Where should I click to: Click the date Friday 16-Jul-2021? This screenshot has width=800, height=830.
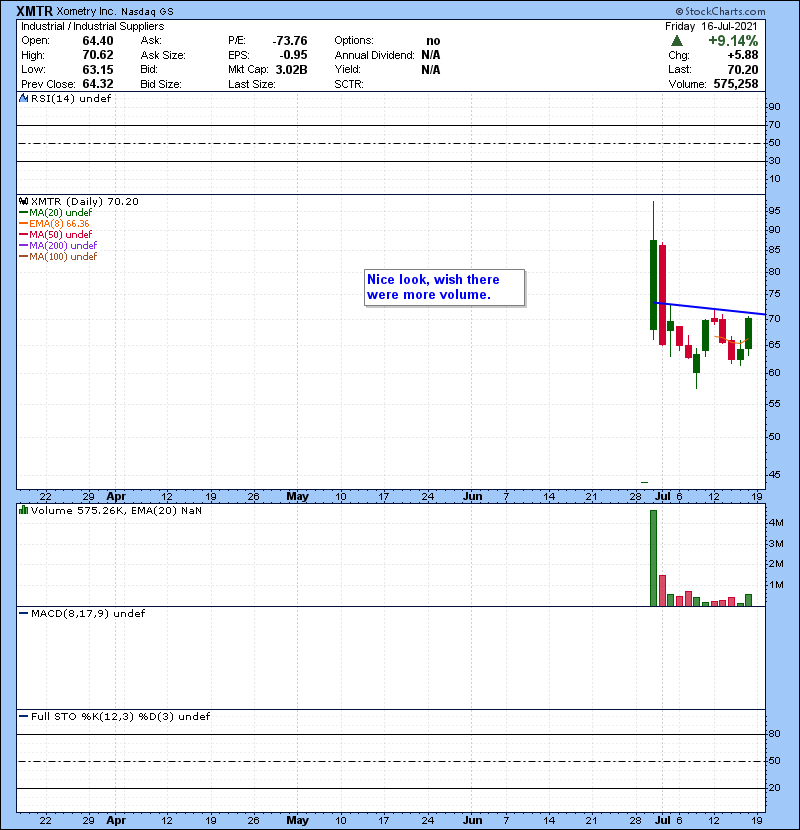(x=711, y=26)
